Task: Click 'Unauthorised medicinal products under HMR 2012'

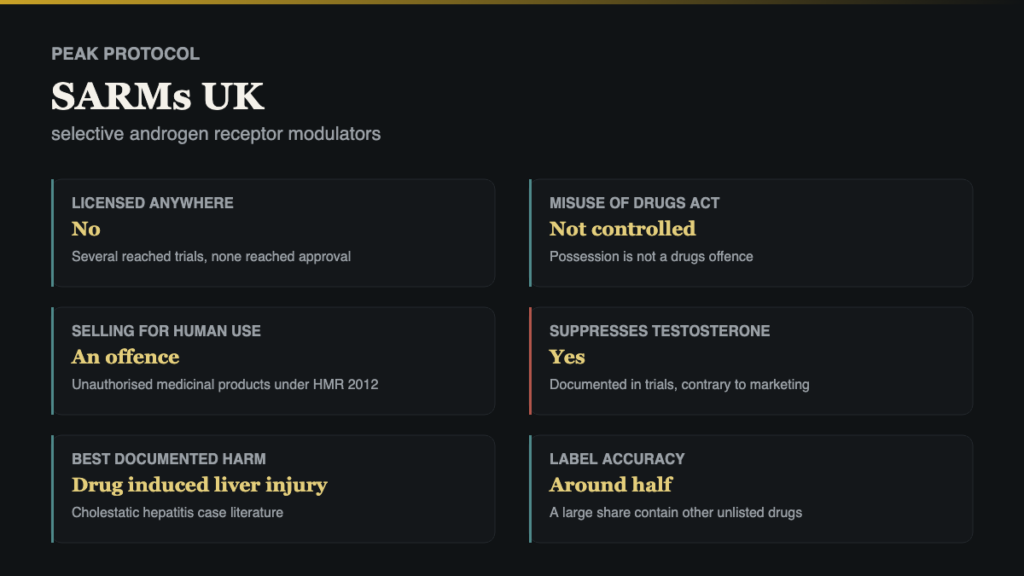Action: click(225, 385)
